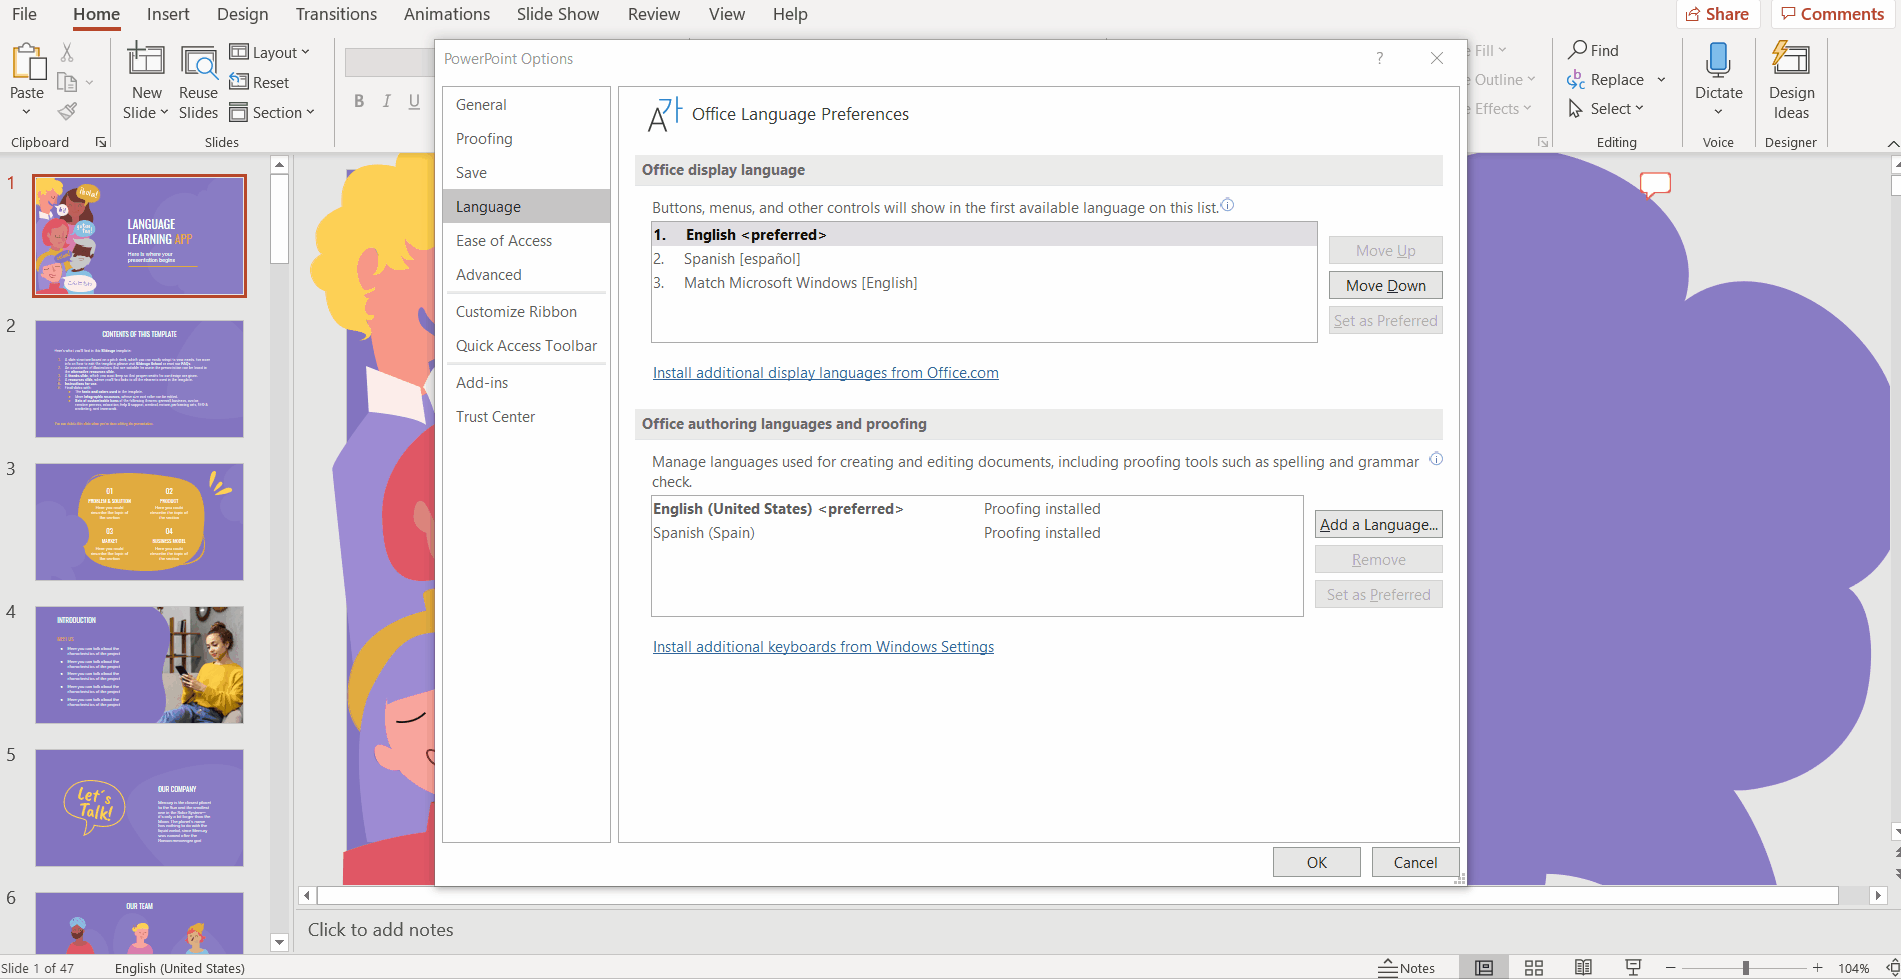Open the Layout dropdown
Image resolution: width=1901 pixels, height=979 pixels.
click(270, 51)
